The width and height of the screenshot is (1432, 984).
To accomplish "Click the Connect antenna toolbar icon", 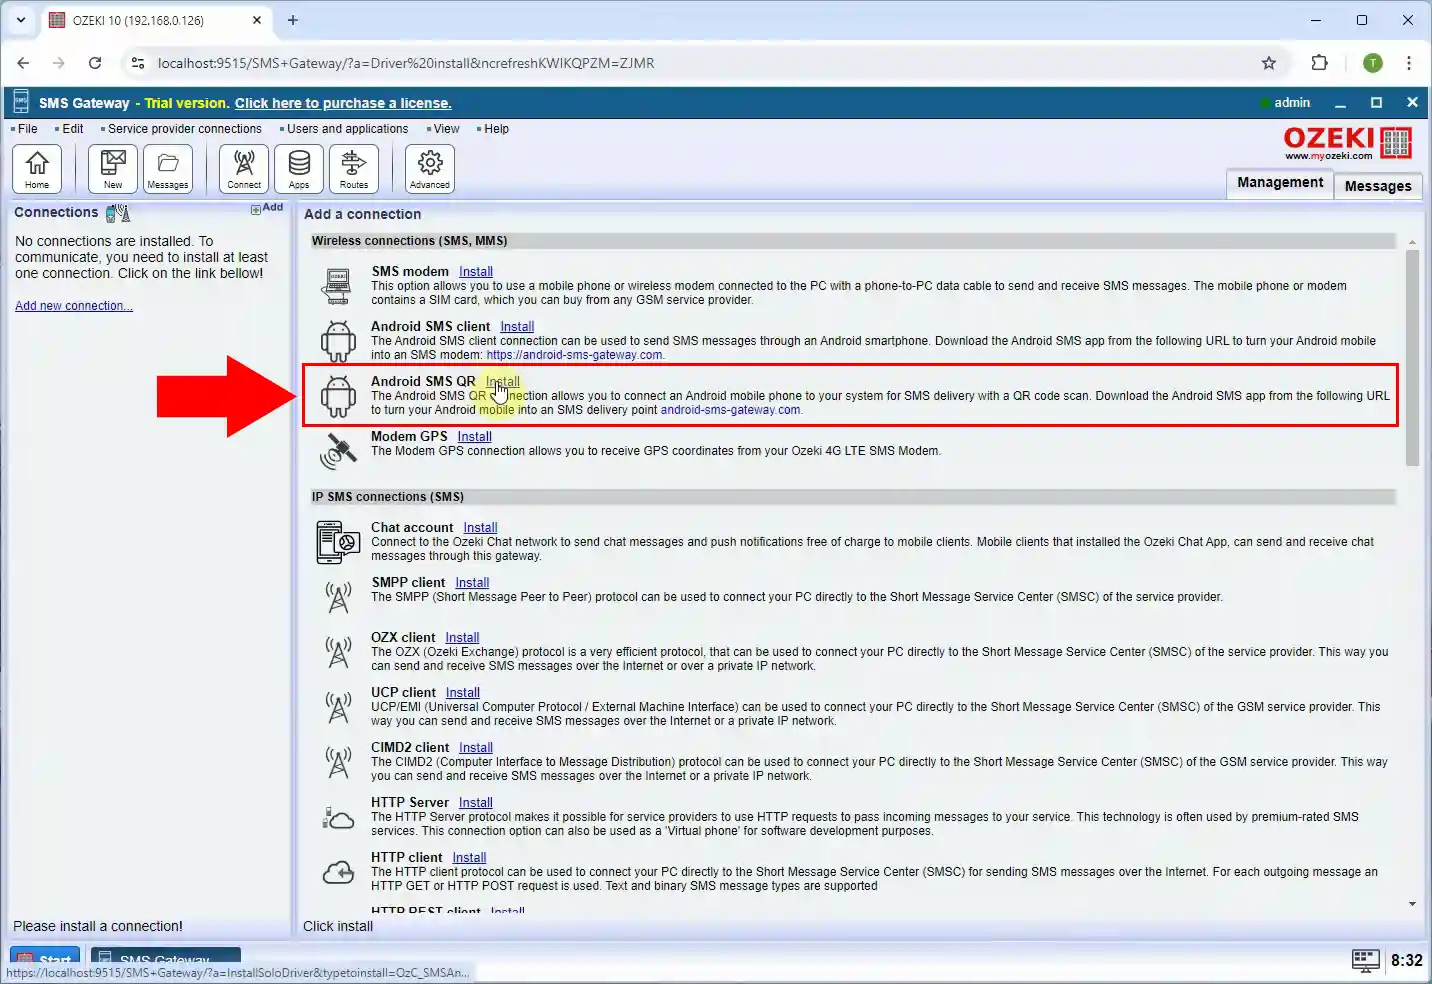I will pyautogui.click(x=244, y=168).
